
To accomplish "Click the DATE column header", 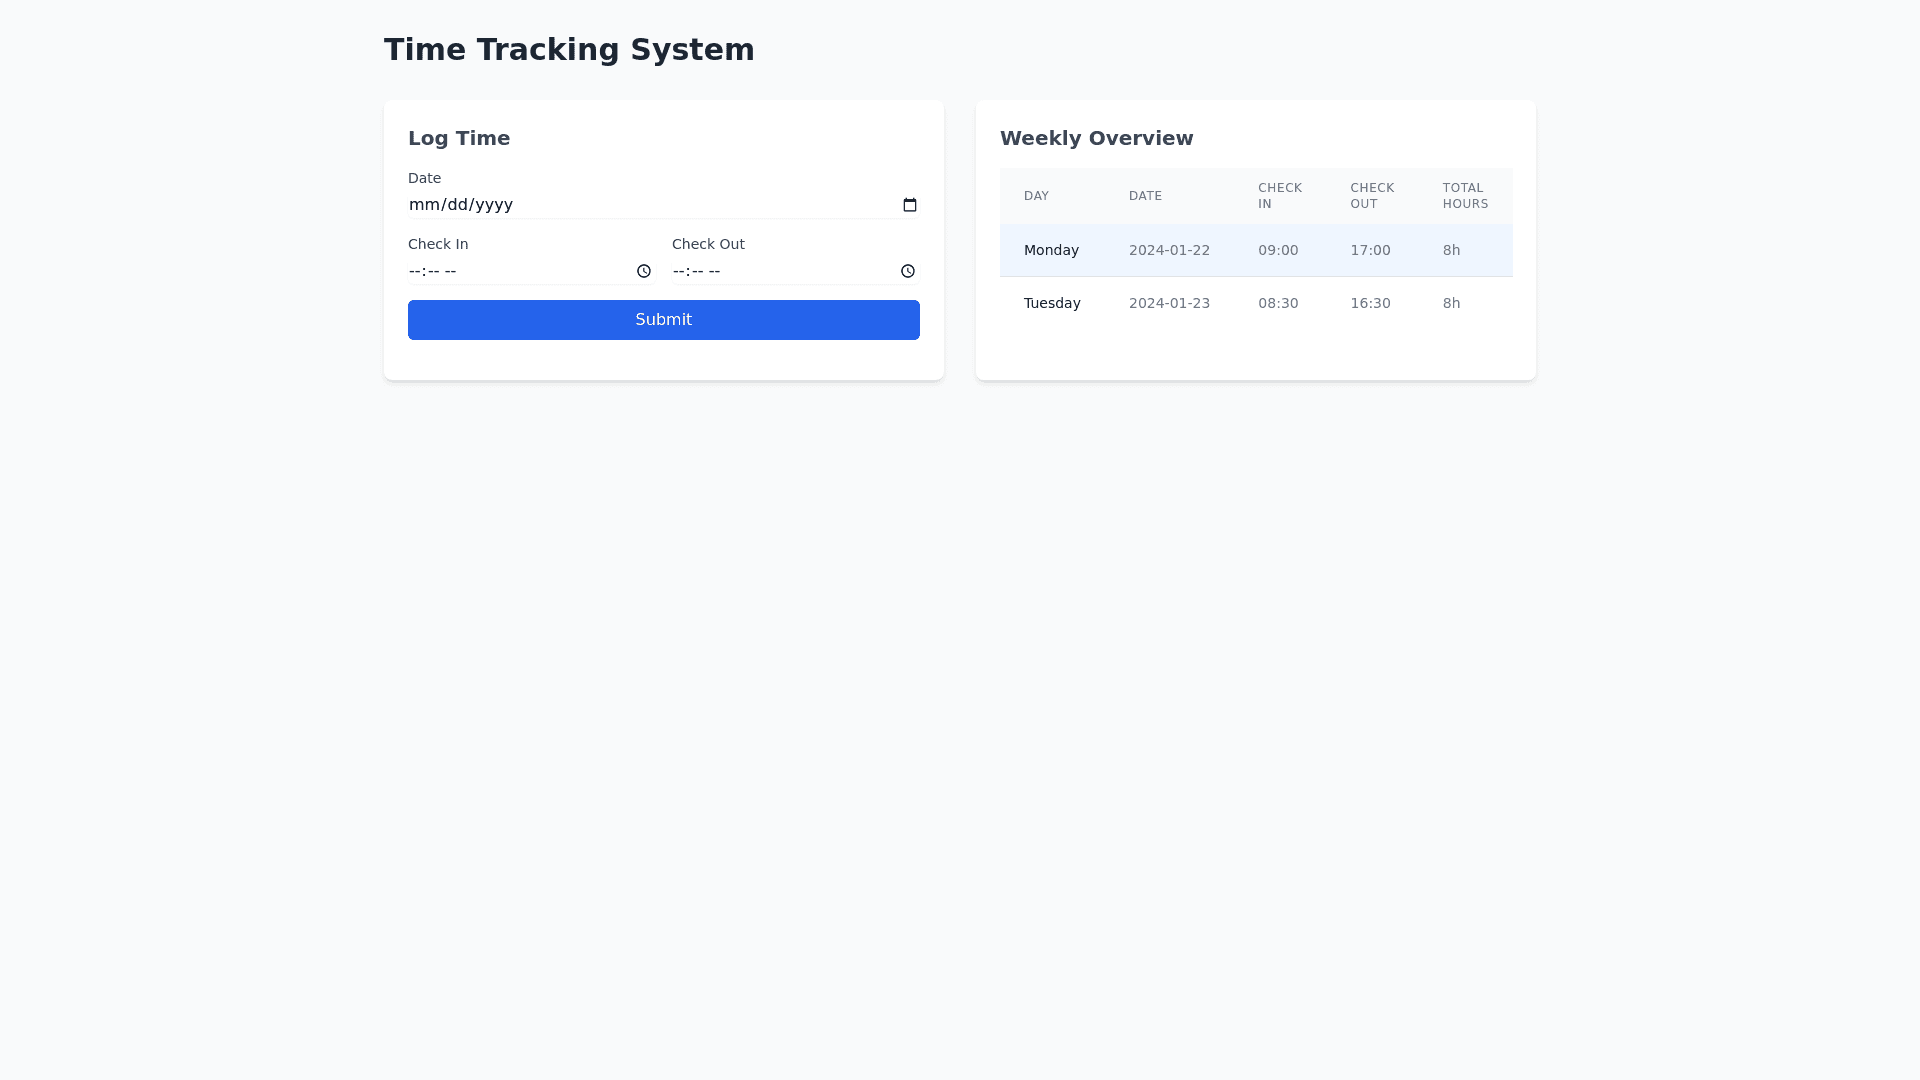I will tap(1145, 196).
